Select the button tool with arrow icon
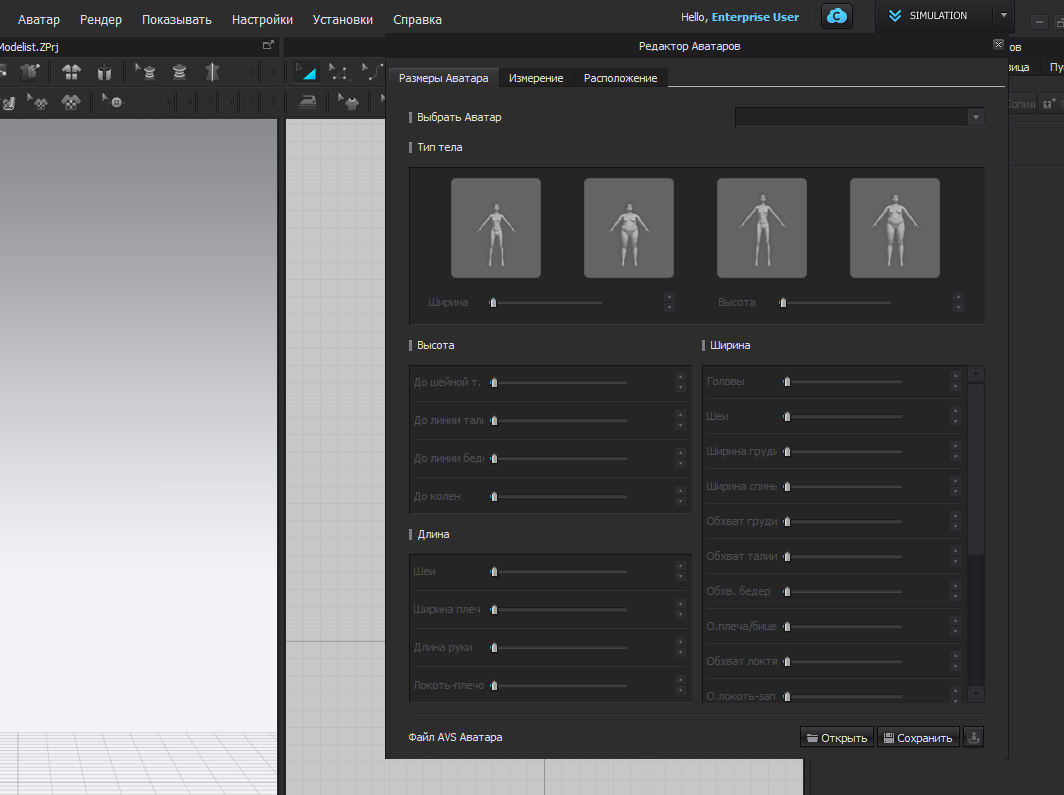This screenshot has height=795, width=1064. 113,101
